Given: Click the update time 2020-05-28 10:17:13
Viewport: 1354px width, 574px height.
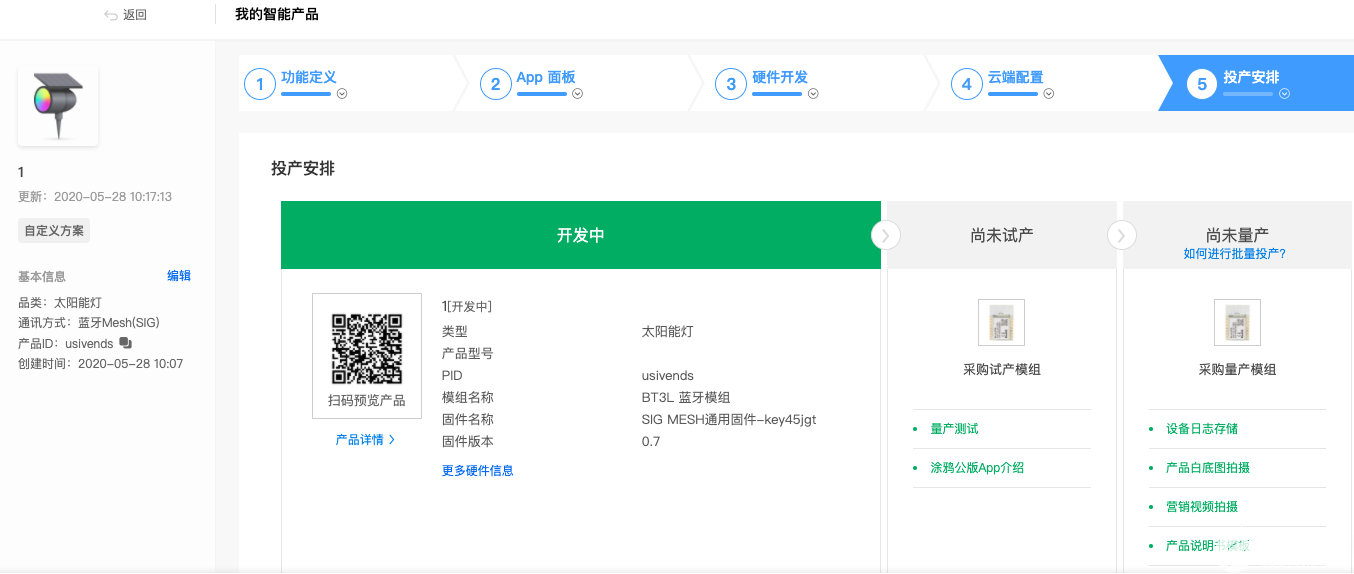Looking at the screenshot, I should tap(113, 197).
